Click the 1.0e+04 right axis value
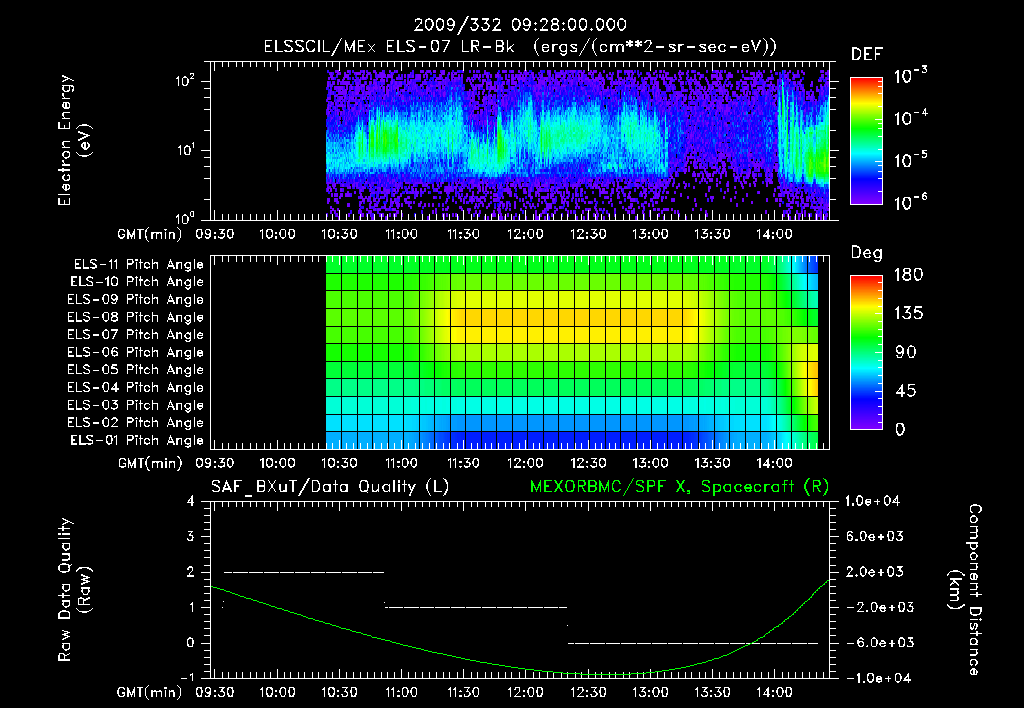This screenshot has width=1024, height=708. pos(872,501)
